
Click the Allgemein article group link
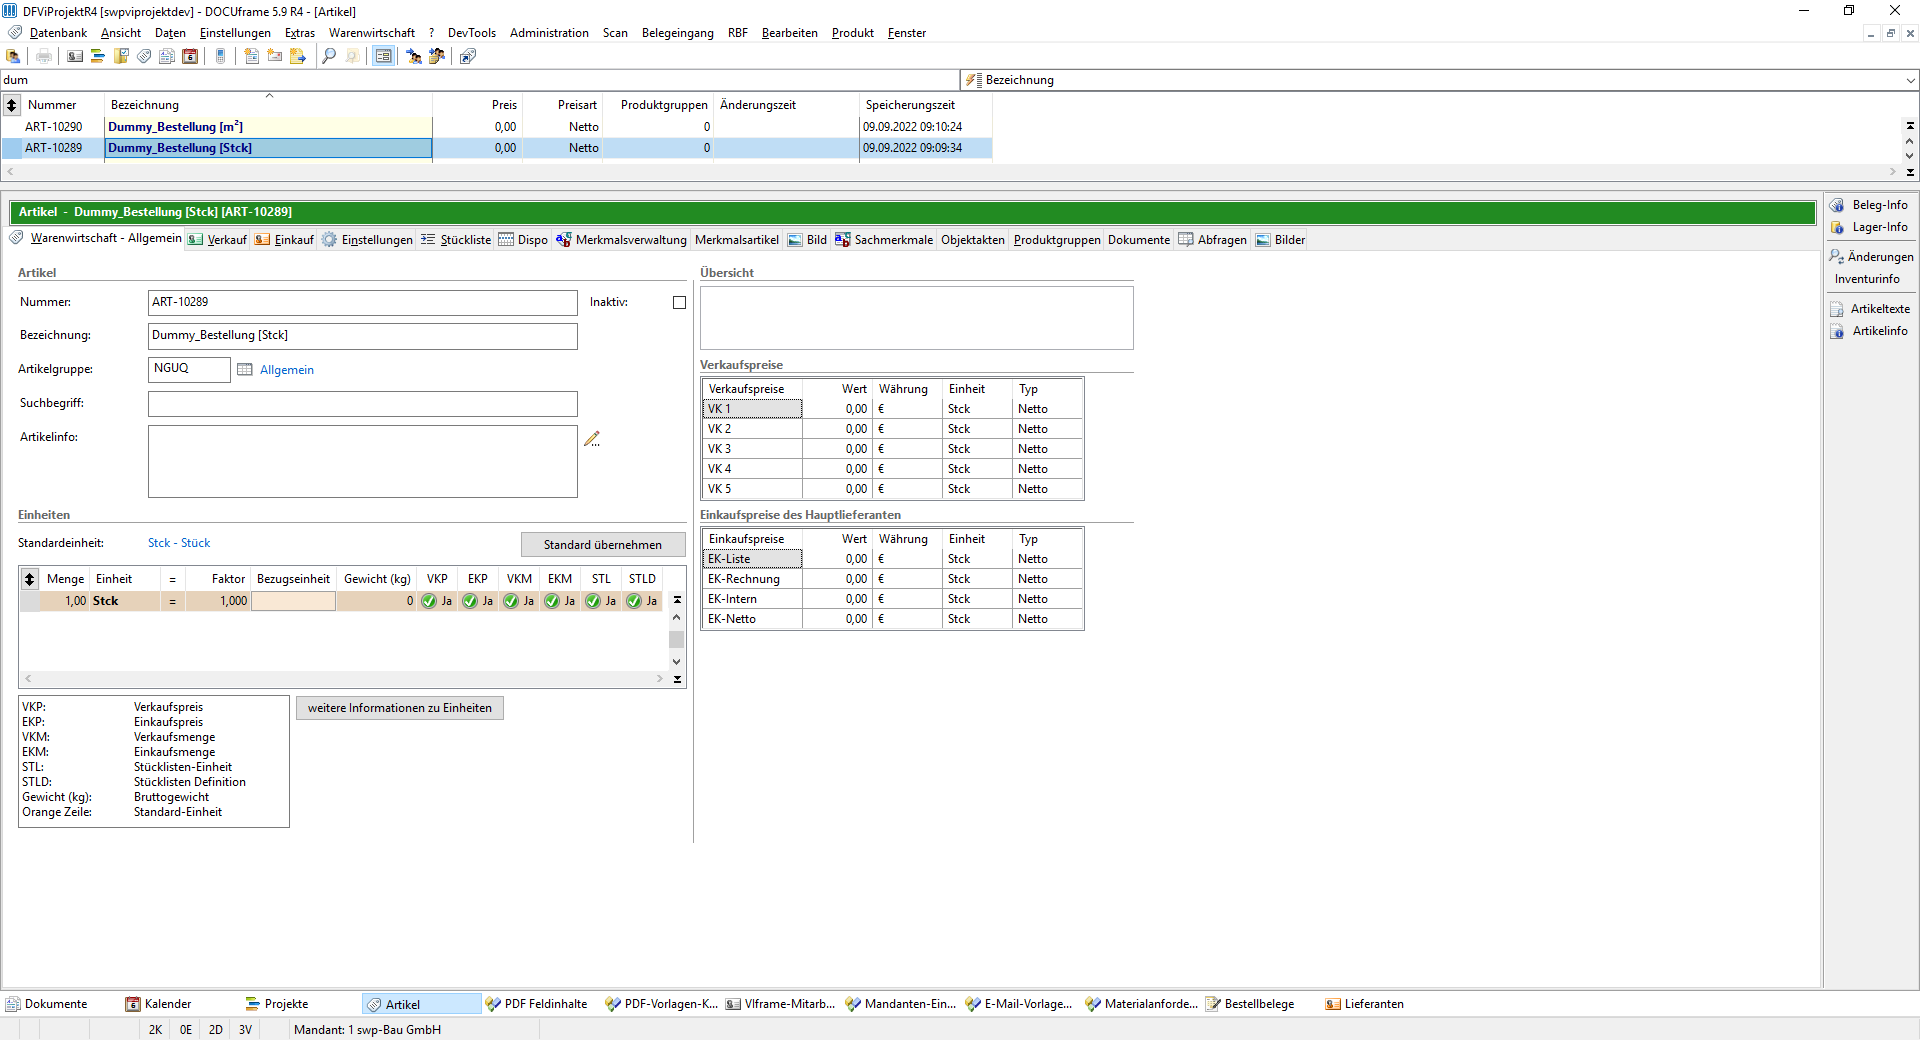pyautogui.click(x=287, y=370)
